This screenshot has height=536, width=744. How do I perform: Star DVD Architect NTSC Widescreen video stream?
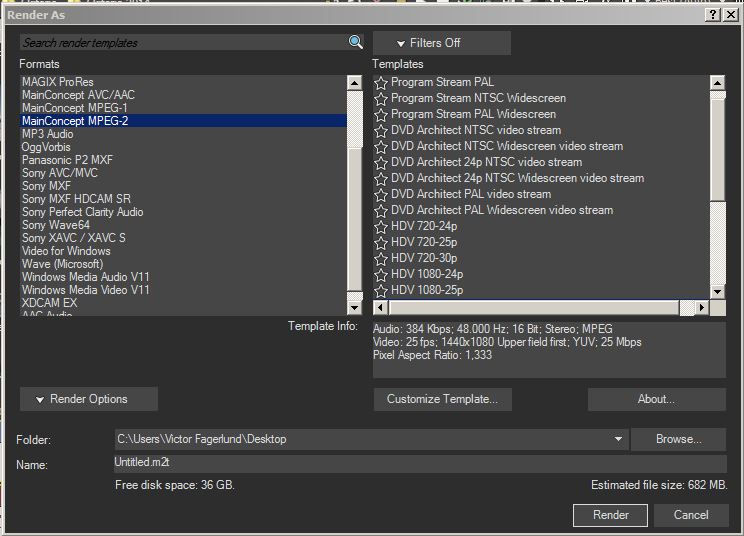[x=381, y=147]
